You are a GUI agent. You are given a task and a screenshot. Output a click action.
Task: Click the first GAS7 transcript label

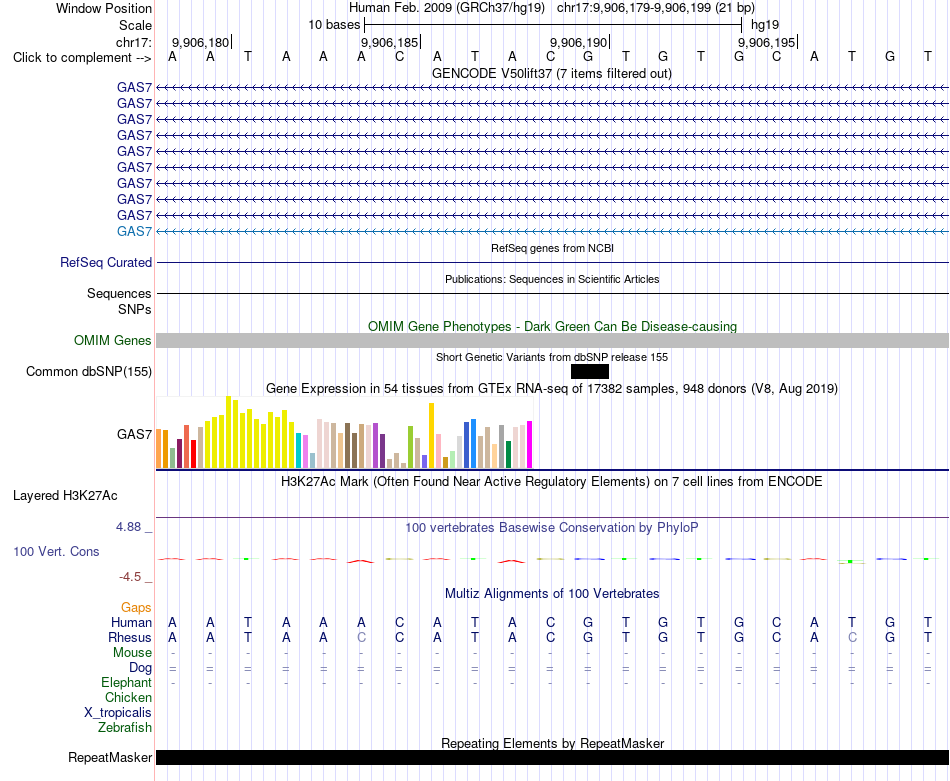click(134, 87)
